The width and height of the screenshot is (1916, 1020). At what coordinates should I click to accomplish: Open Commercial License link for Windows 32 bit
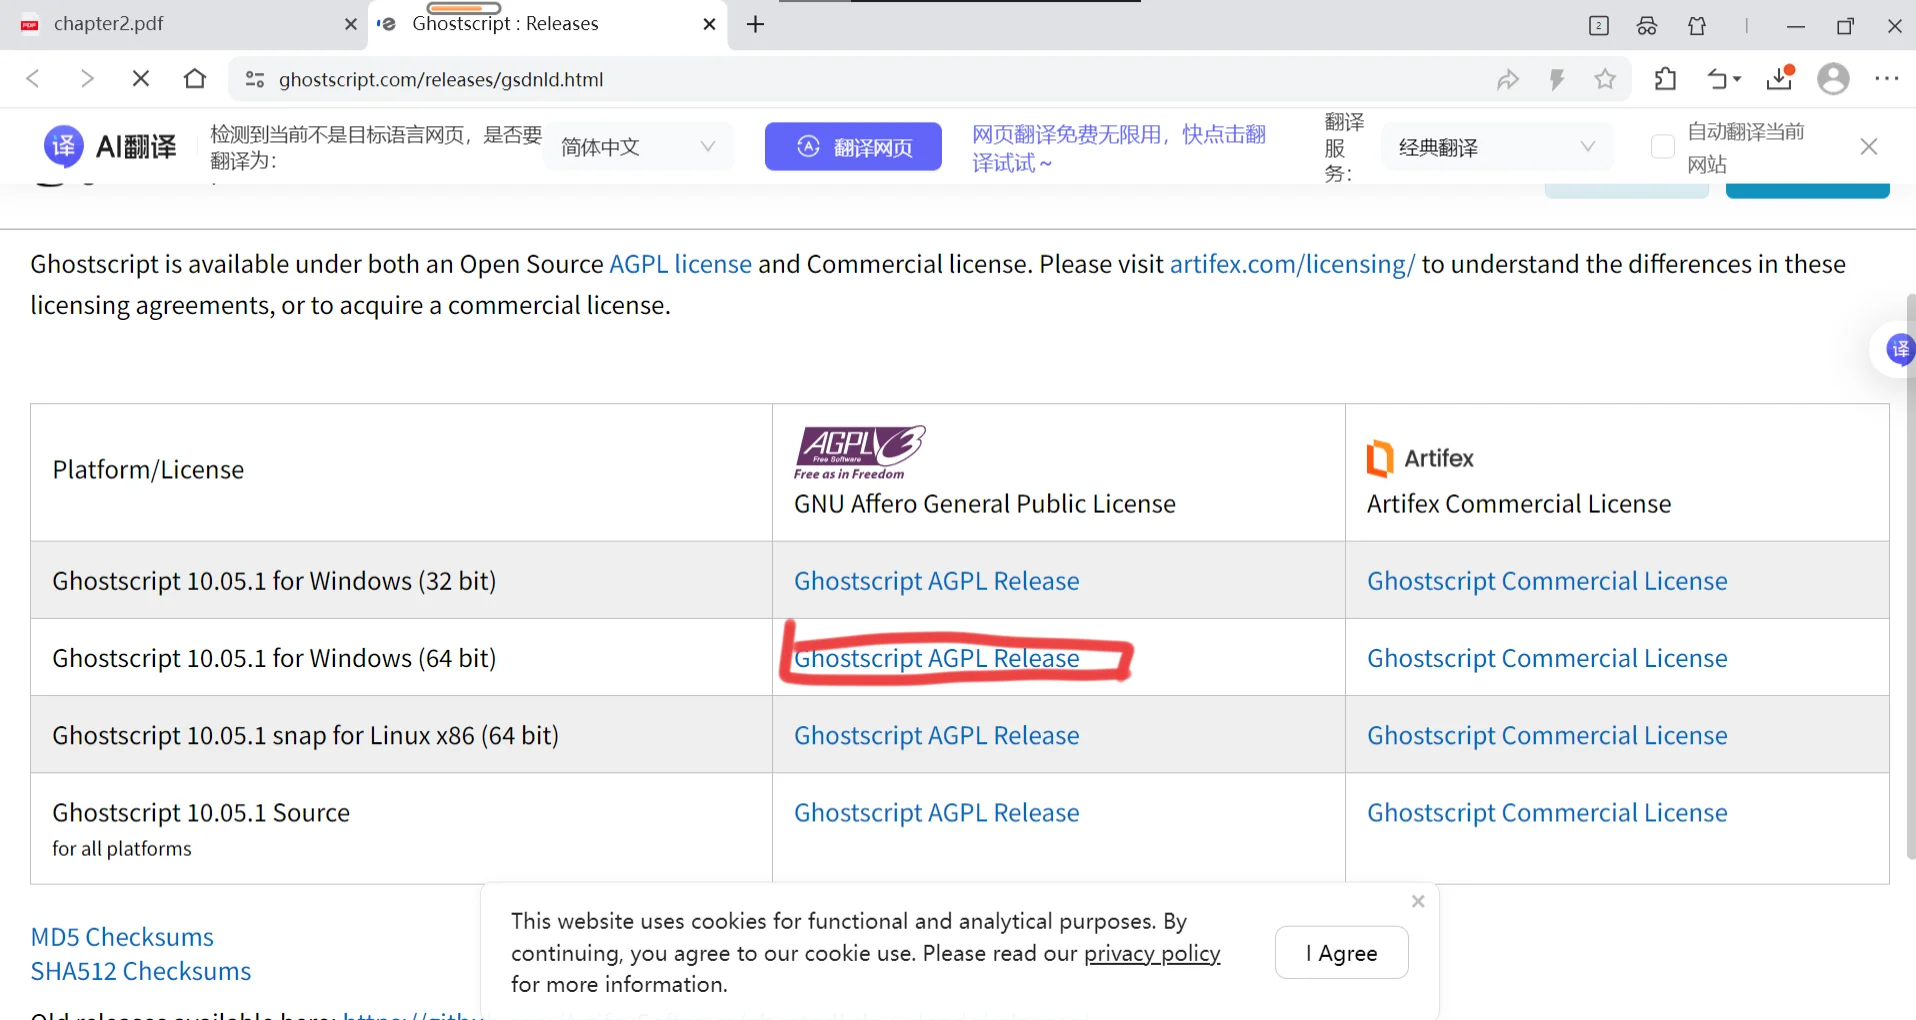coord(1547,581)
